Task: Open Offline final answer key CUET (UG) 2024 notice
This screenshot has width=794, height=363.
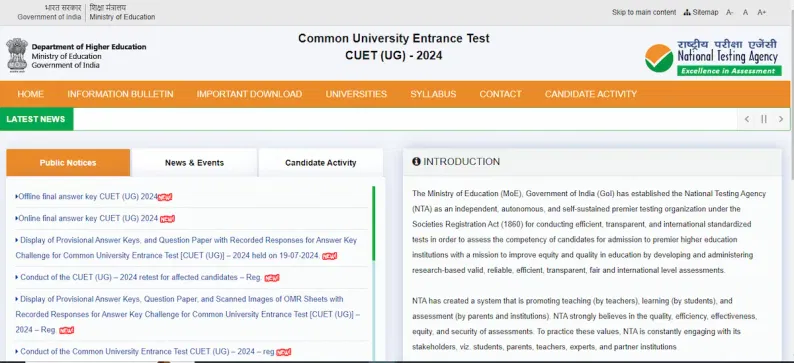Action: (x=87, y=196)
